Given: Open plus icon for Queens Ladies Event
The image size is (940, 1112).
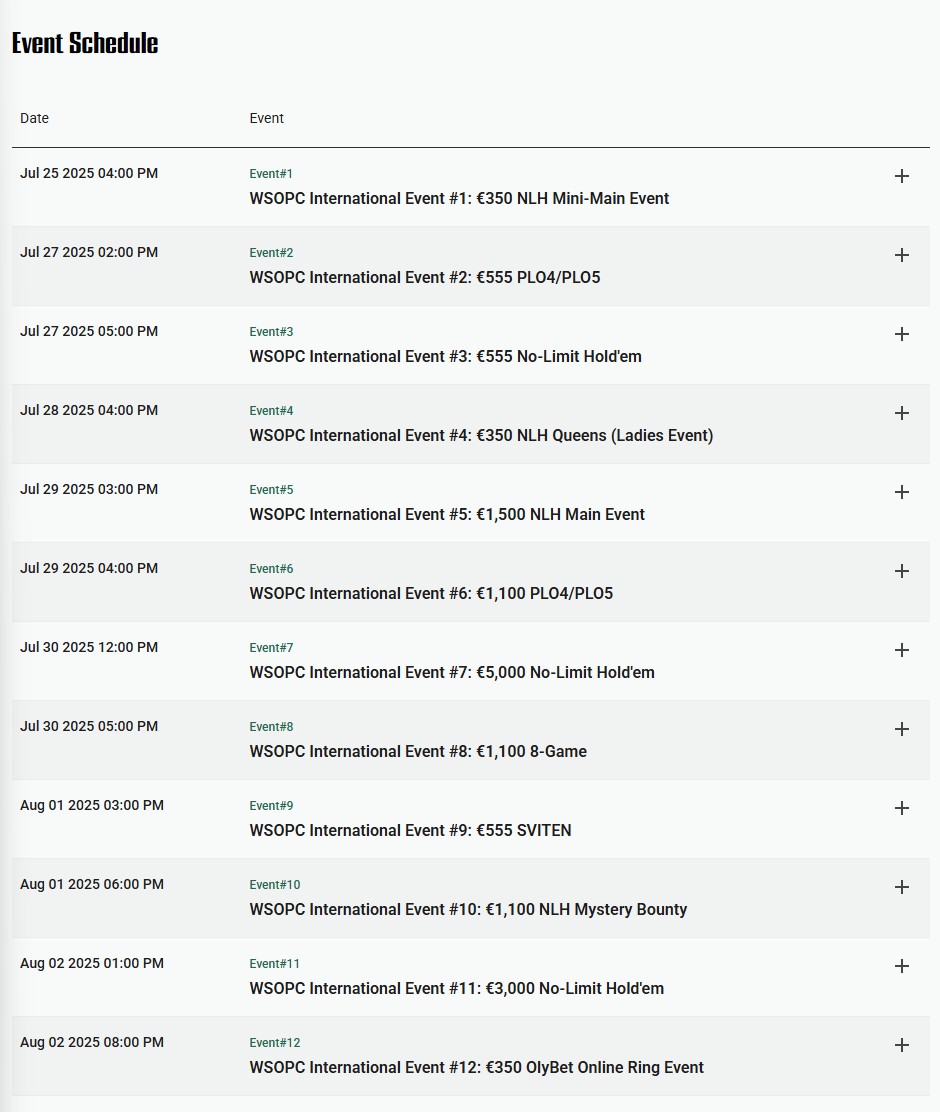Looking at the screenshot, I should [902, 413].
